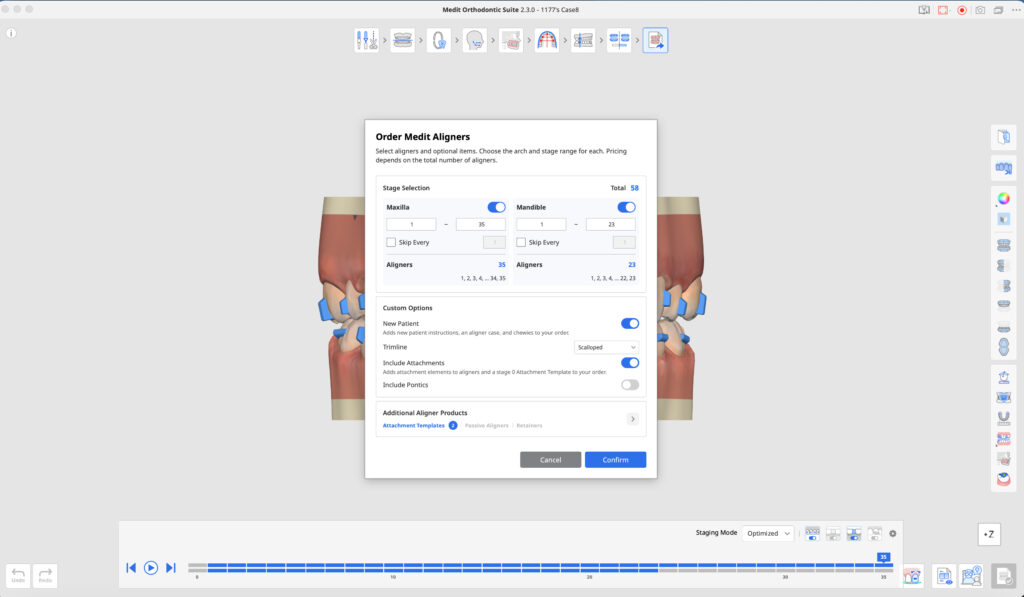Toggle the cube shading view icon
Viewport: 1024px width, 597px height.
coord(1004,219)
